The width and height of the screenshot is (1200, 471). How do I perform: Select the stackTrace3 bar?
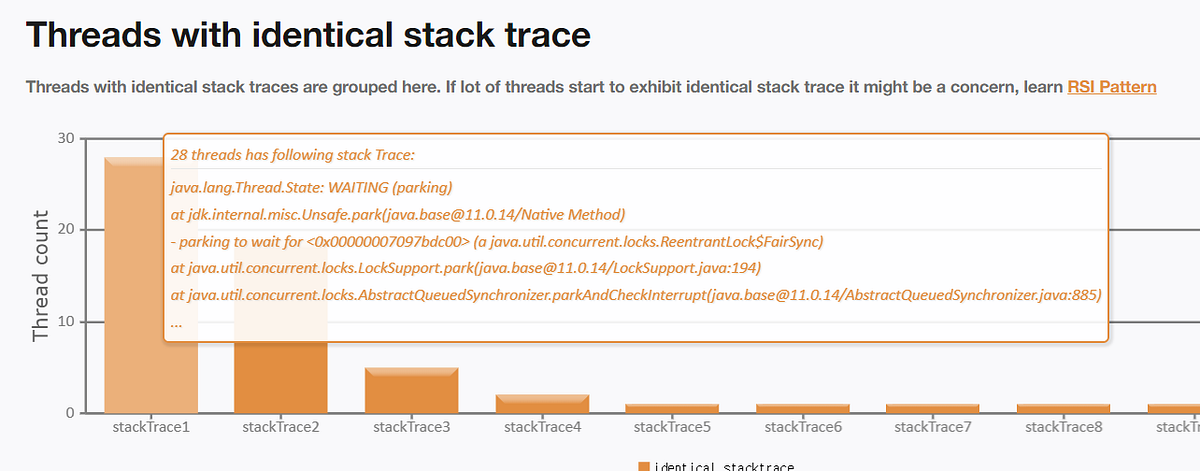[x=411, y=390]
